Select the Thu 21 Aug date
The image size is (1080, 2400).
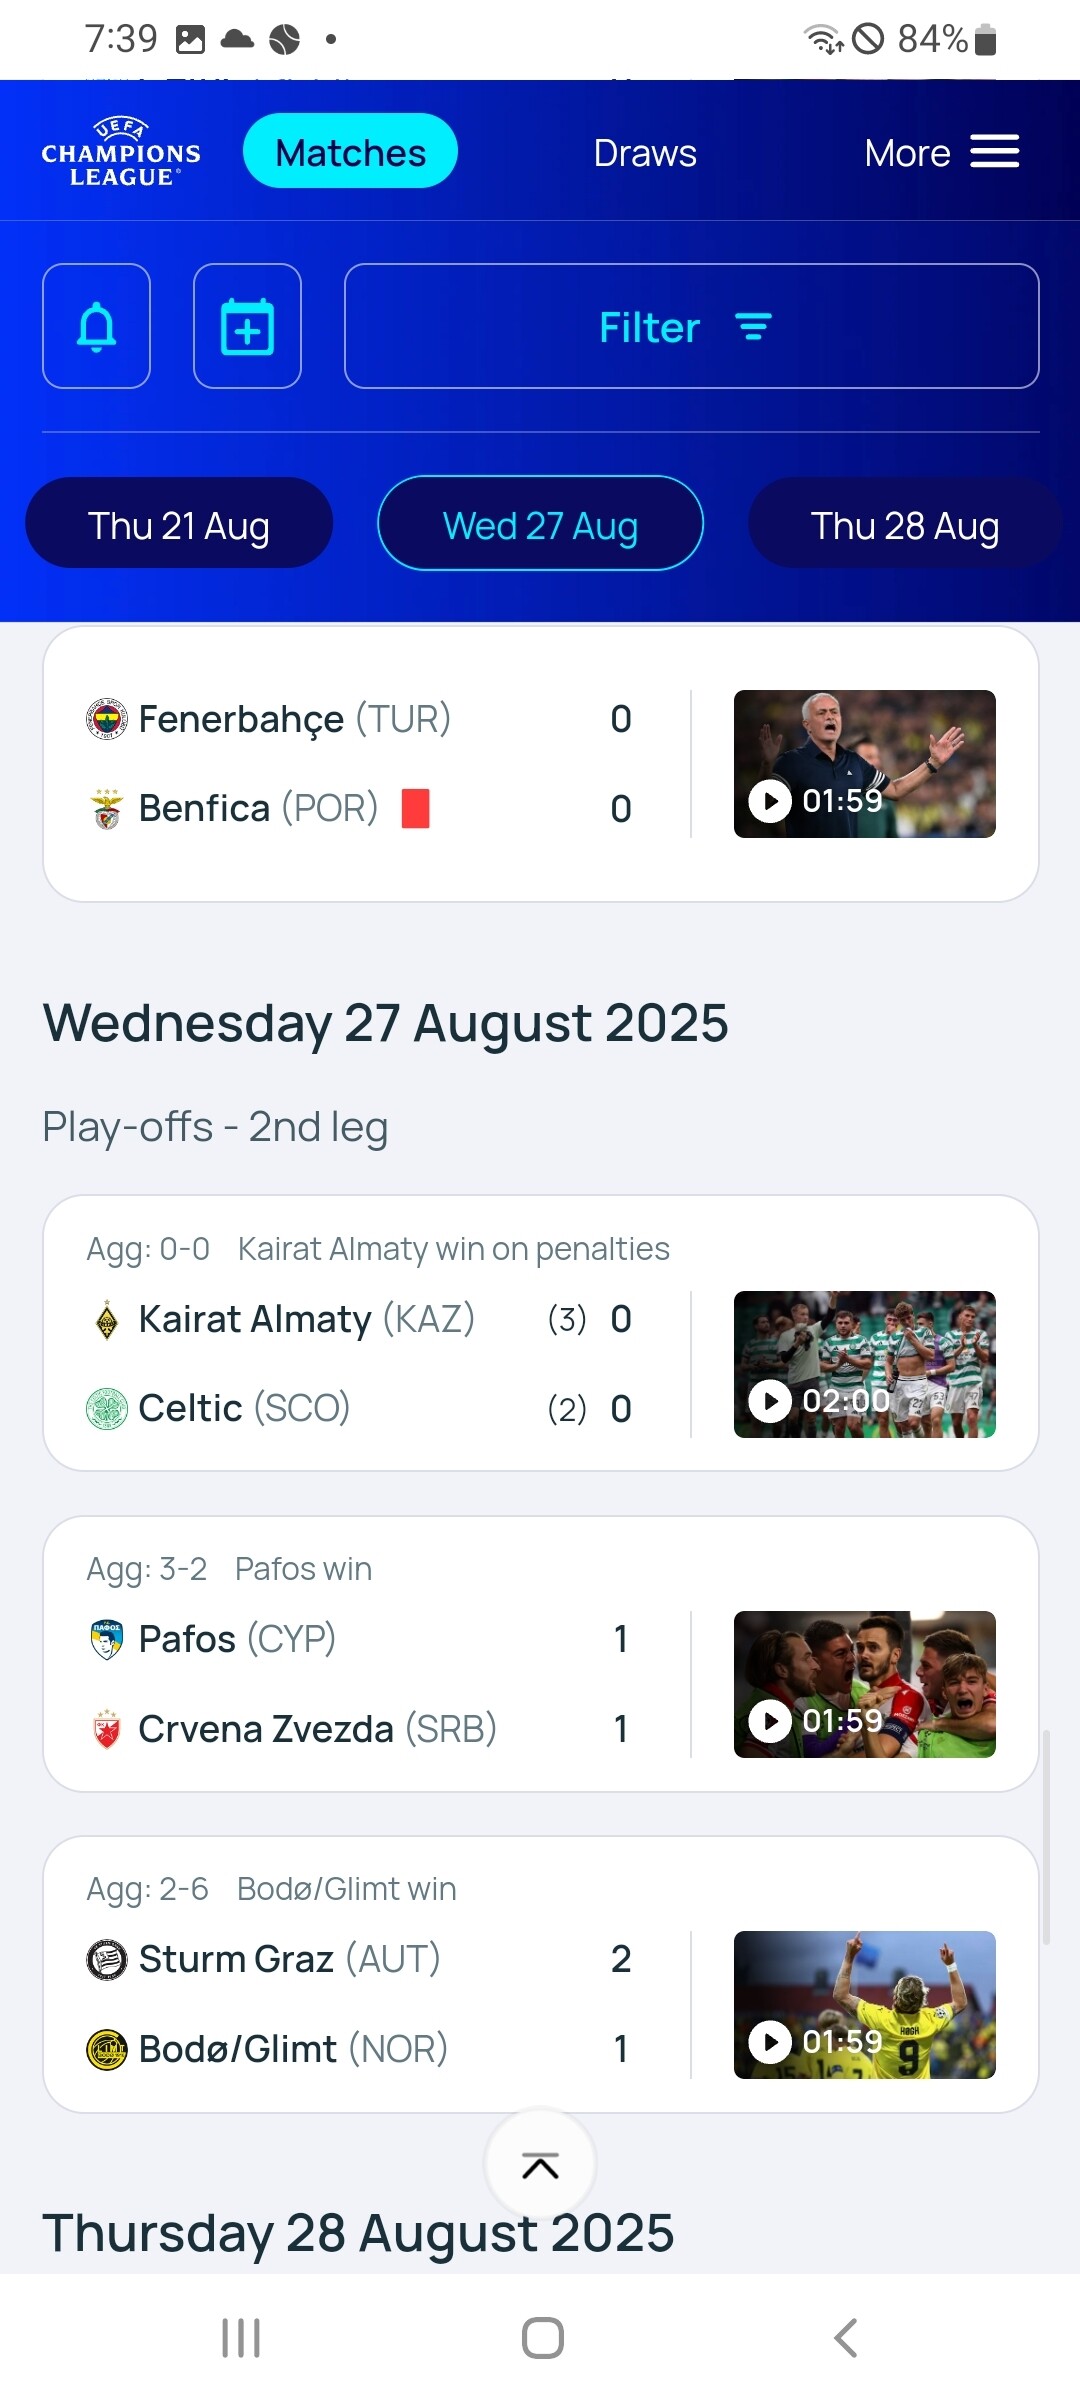(179, 524)
